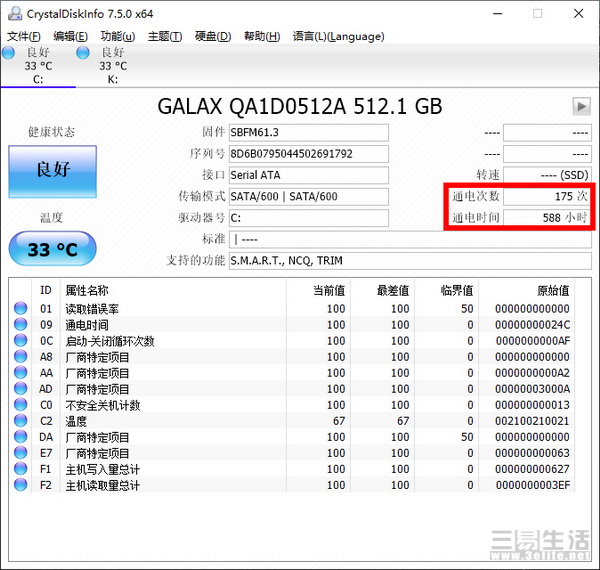Open the 帮助(H) menu
600x570 pixels.
point(262,36)
